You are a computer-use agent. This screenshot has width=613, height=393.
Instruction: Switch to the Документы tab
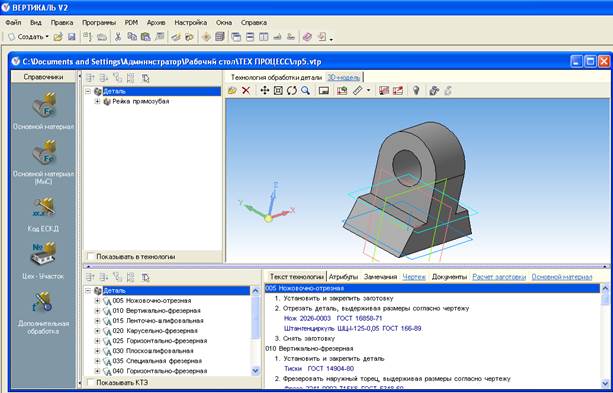(449, 277)
